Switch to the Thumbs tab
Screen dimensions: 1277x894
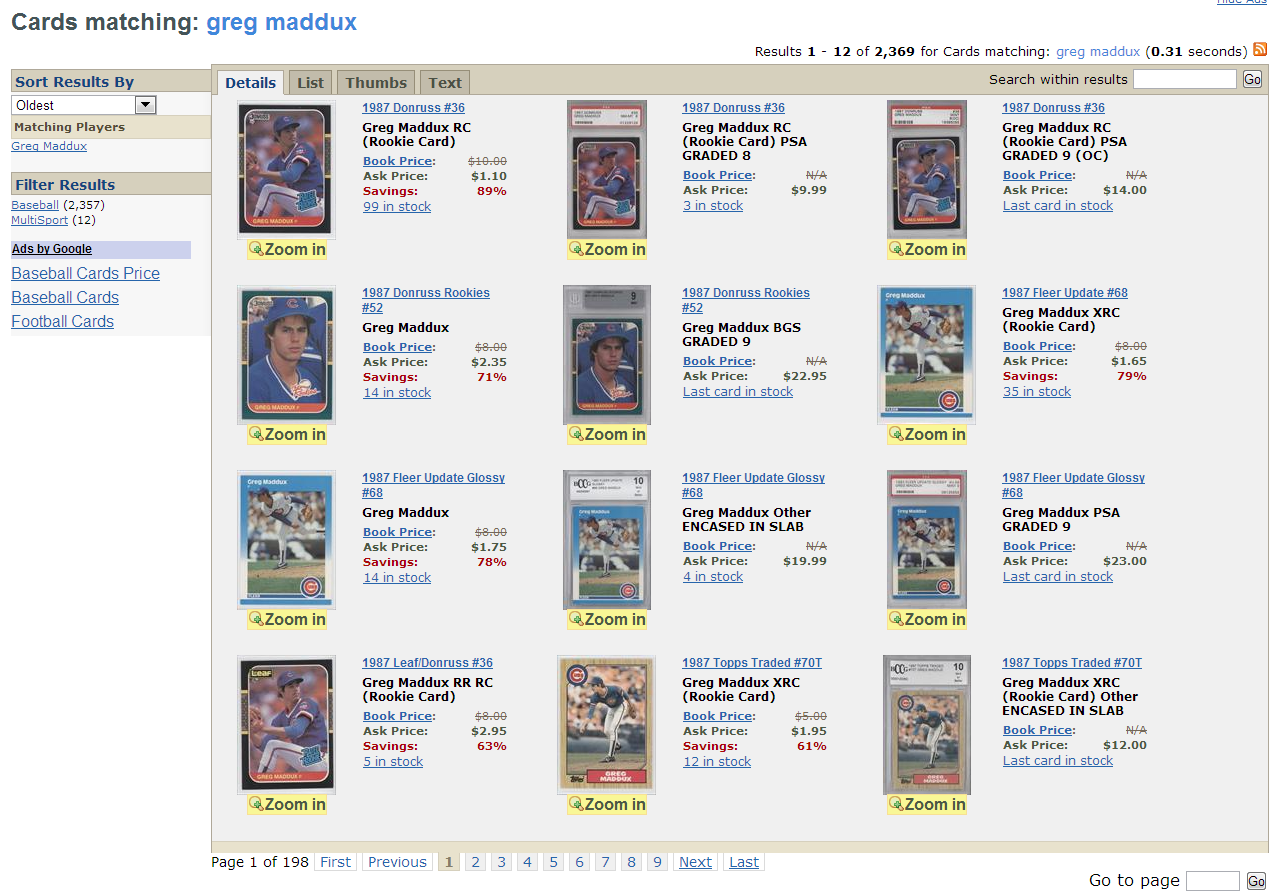click(x=376, y=83)
